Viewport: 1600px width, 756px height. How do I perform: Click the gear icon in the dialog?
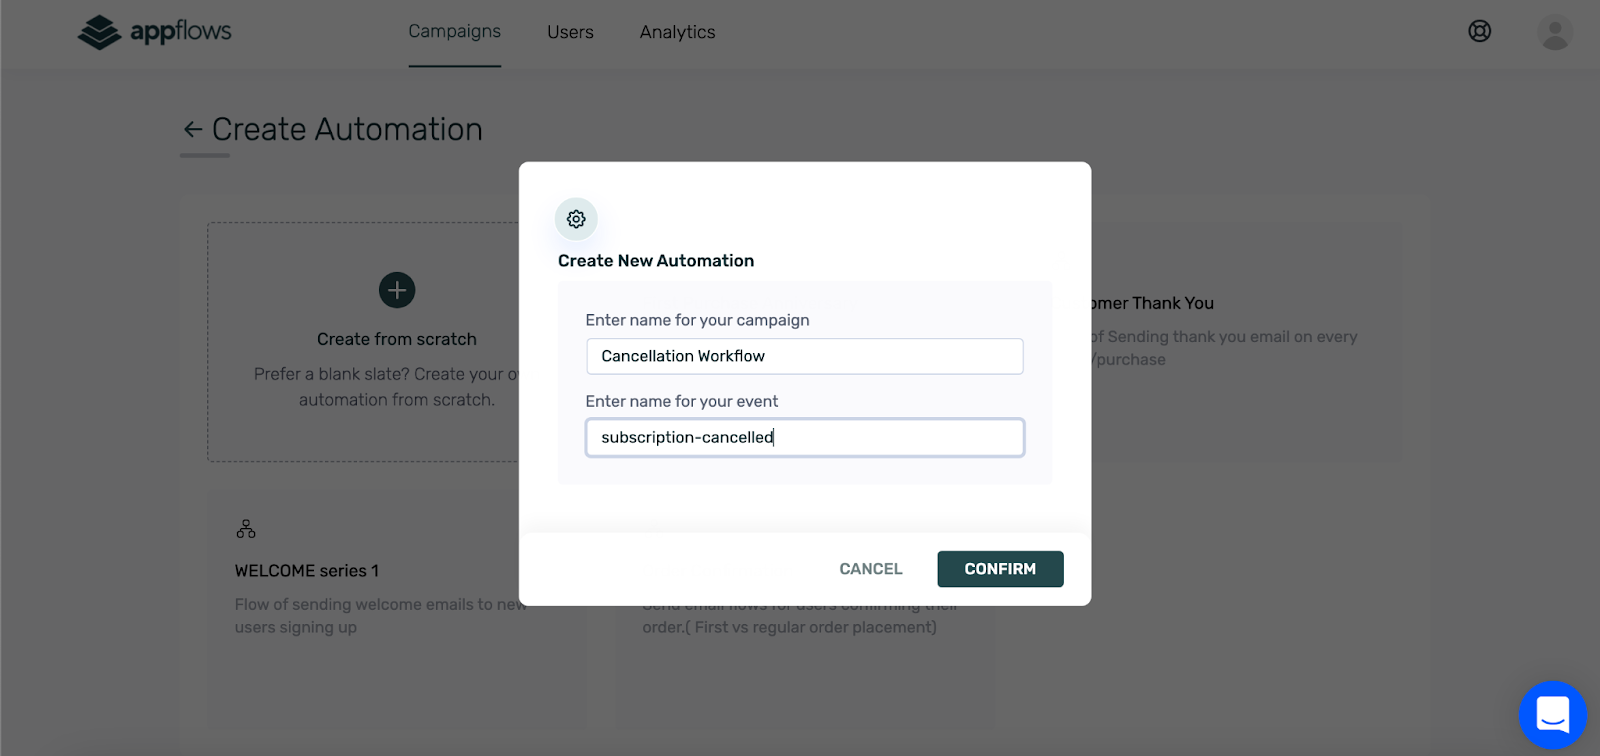[576, 219]
